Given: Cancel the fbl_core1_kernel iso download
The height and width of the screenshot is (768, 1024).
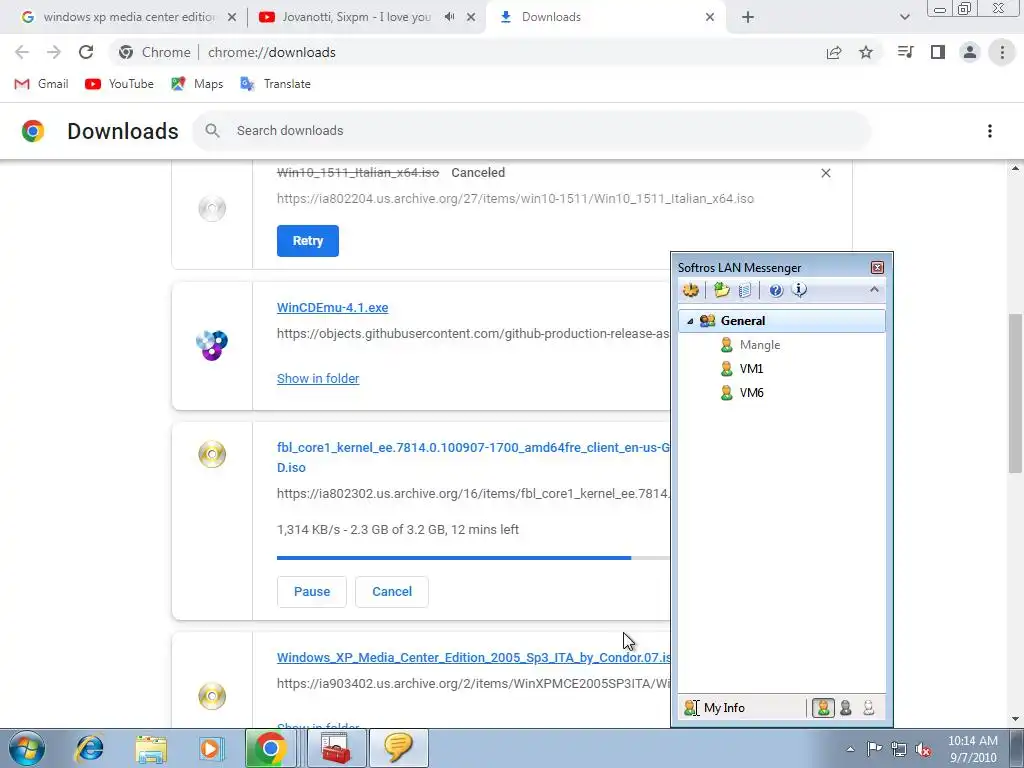Looking at the screenshot, I should coord(392,592).
